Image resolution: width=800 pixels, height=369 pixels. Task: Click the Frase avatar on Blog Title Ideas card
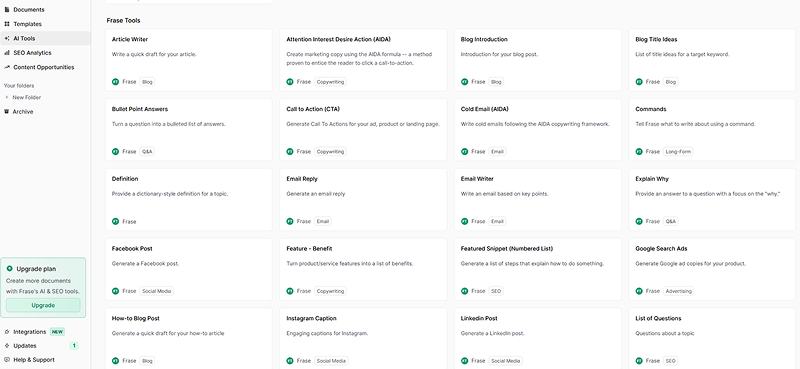(x=639, y=82)
